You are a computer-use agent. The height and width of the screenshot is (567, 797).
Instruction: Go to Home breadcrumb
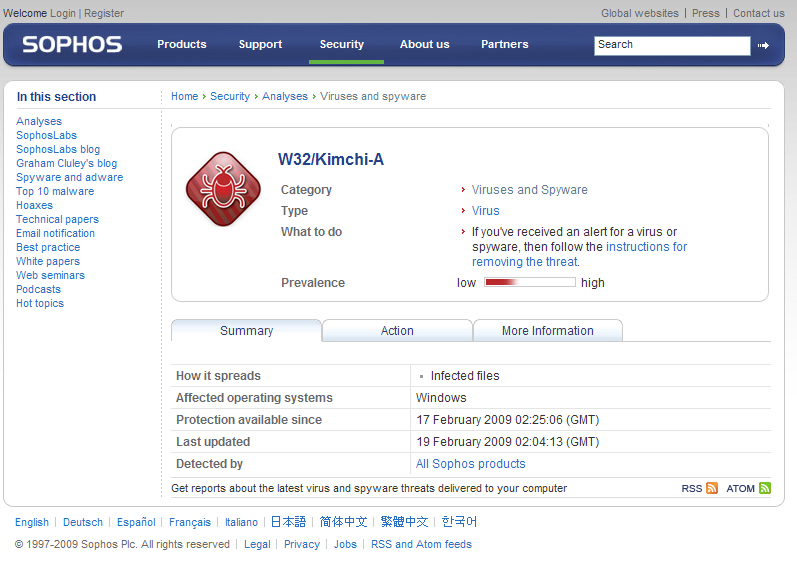(184, 96)
